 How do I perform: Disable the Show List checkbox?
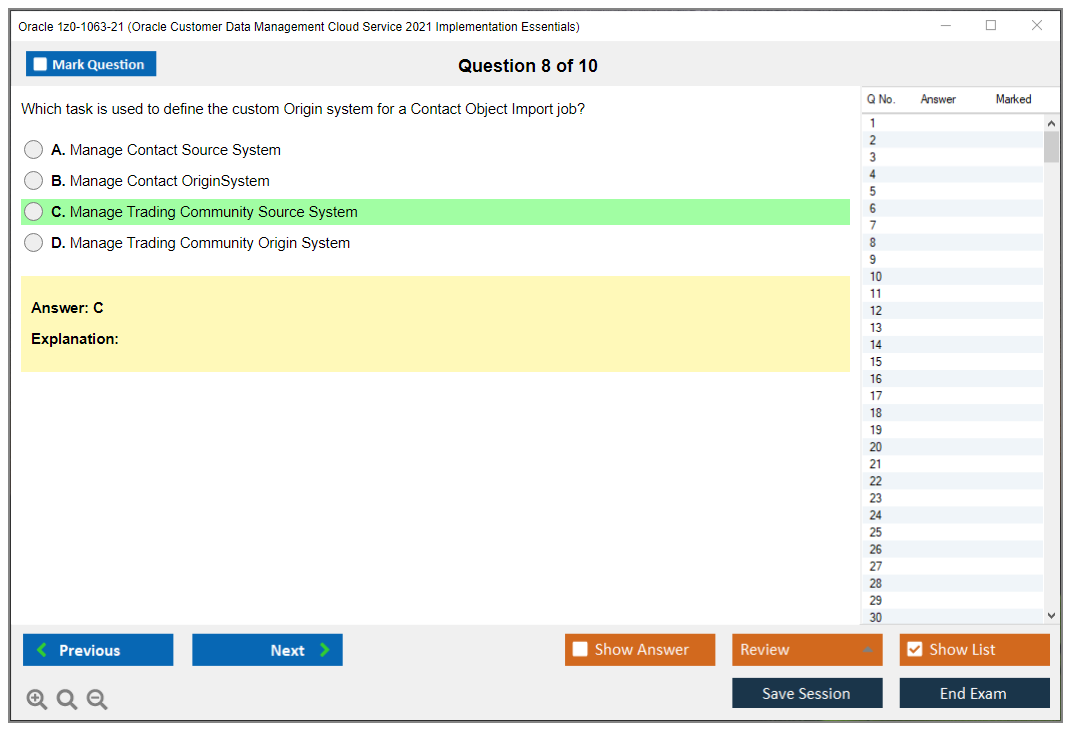[x=914, y=649]
